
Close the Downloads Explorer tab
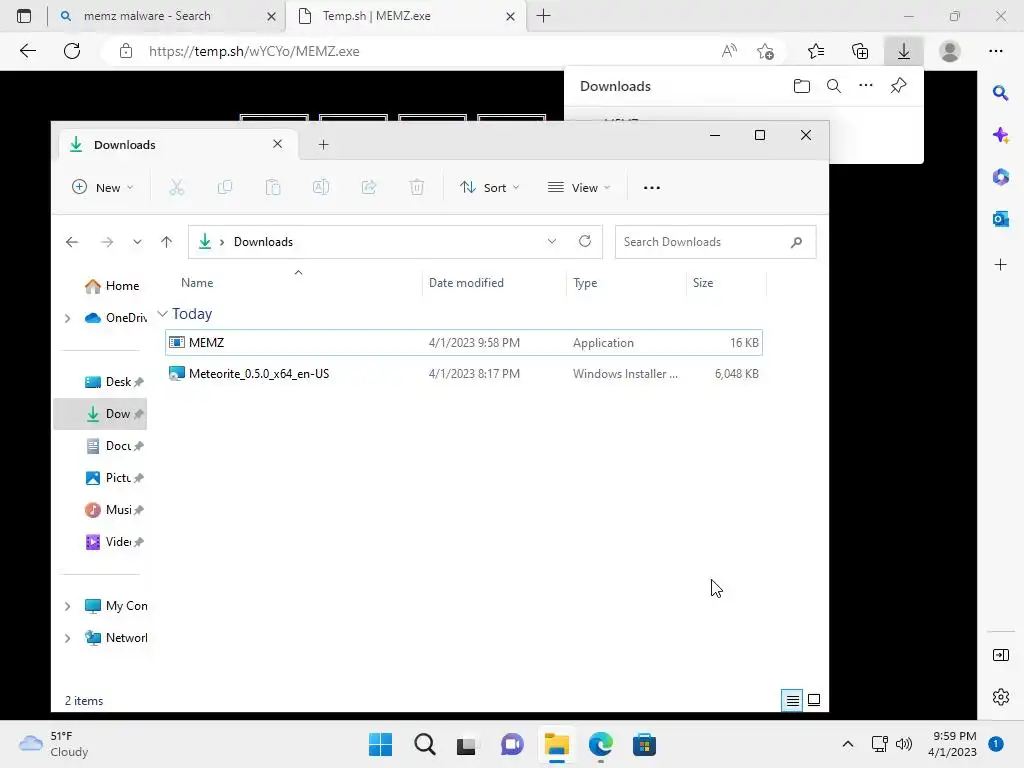point(278,144)
